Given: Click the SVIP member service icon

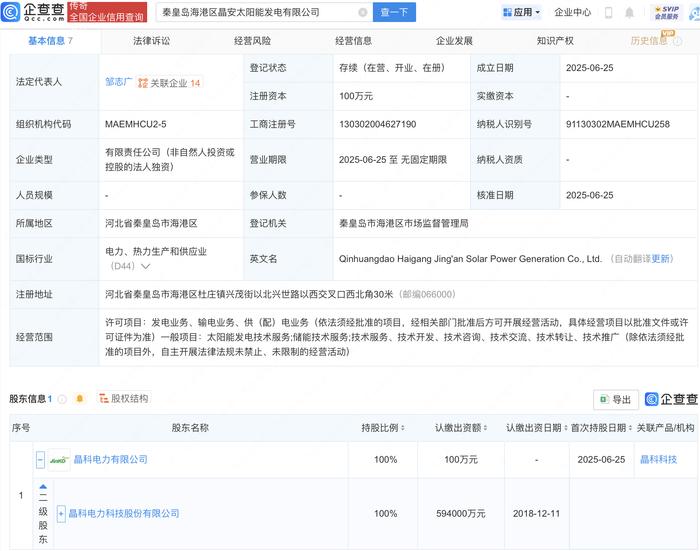Looking at the screenshot, I should (667, 13).
